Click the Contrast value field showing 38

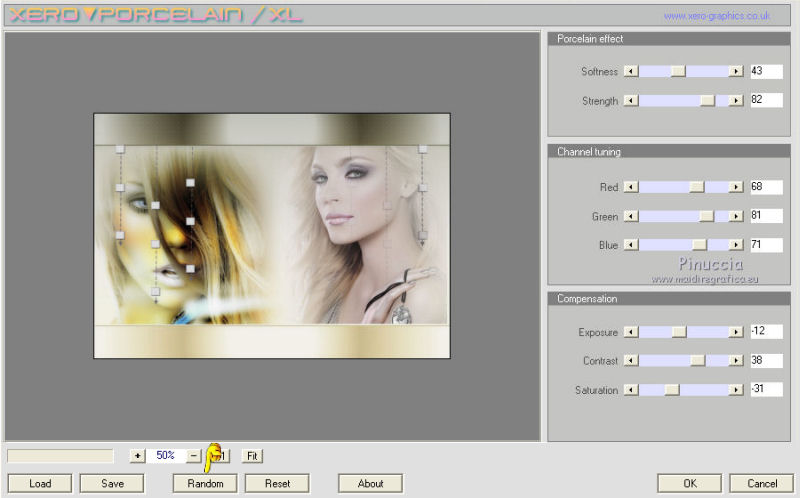point(766,361)
